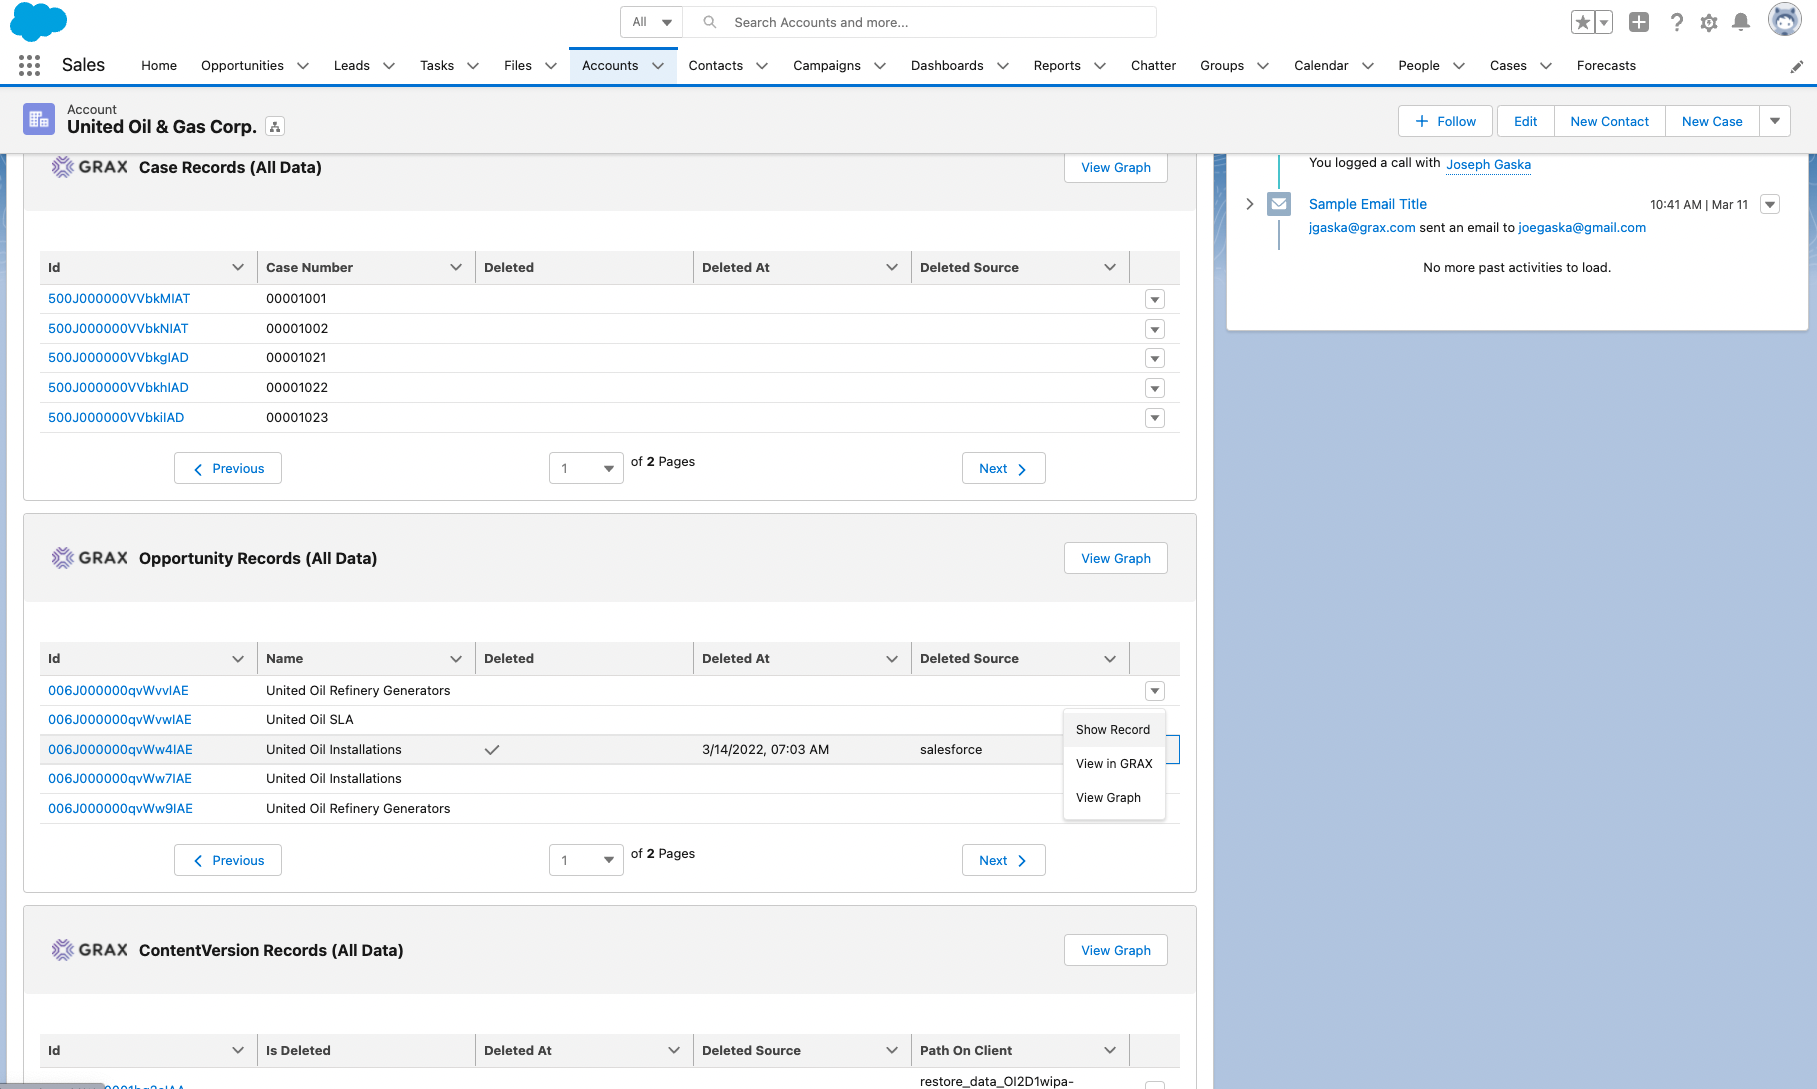Click the joegaska@gmail.com email link
Image resolution: width=1817 pixels, height=1089 pixels.
(x=1582, y=228)
